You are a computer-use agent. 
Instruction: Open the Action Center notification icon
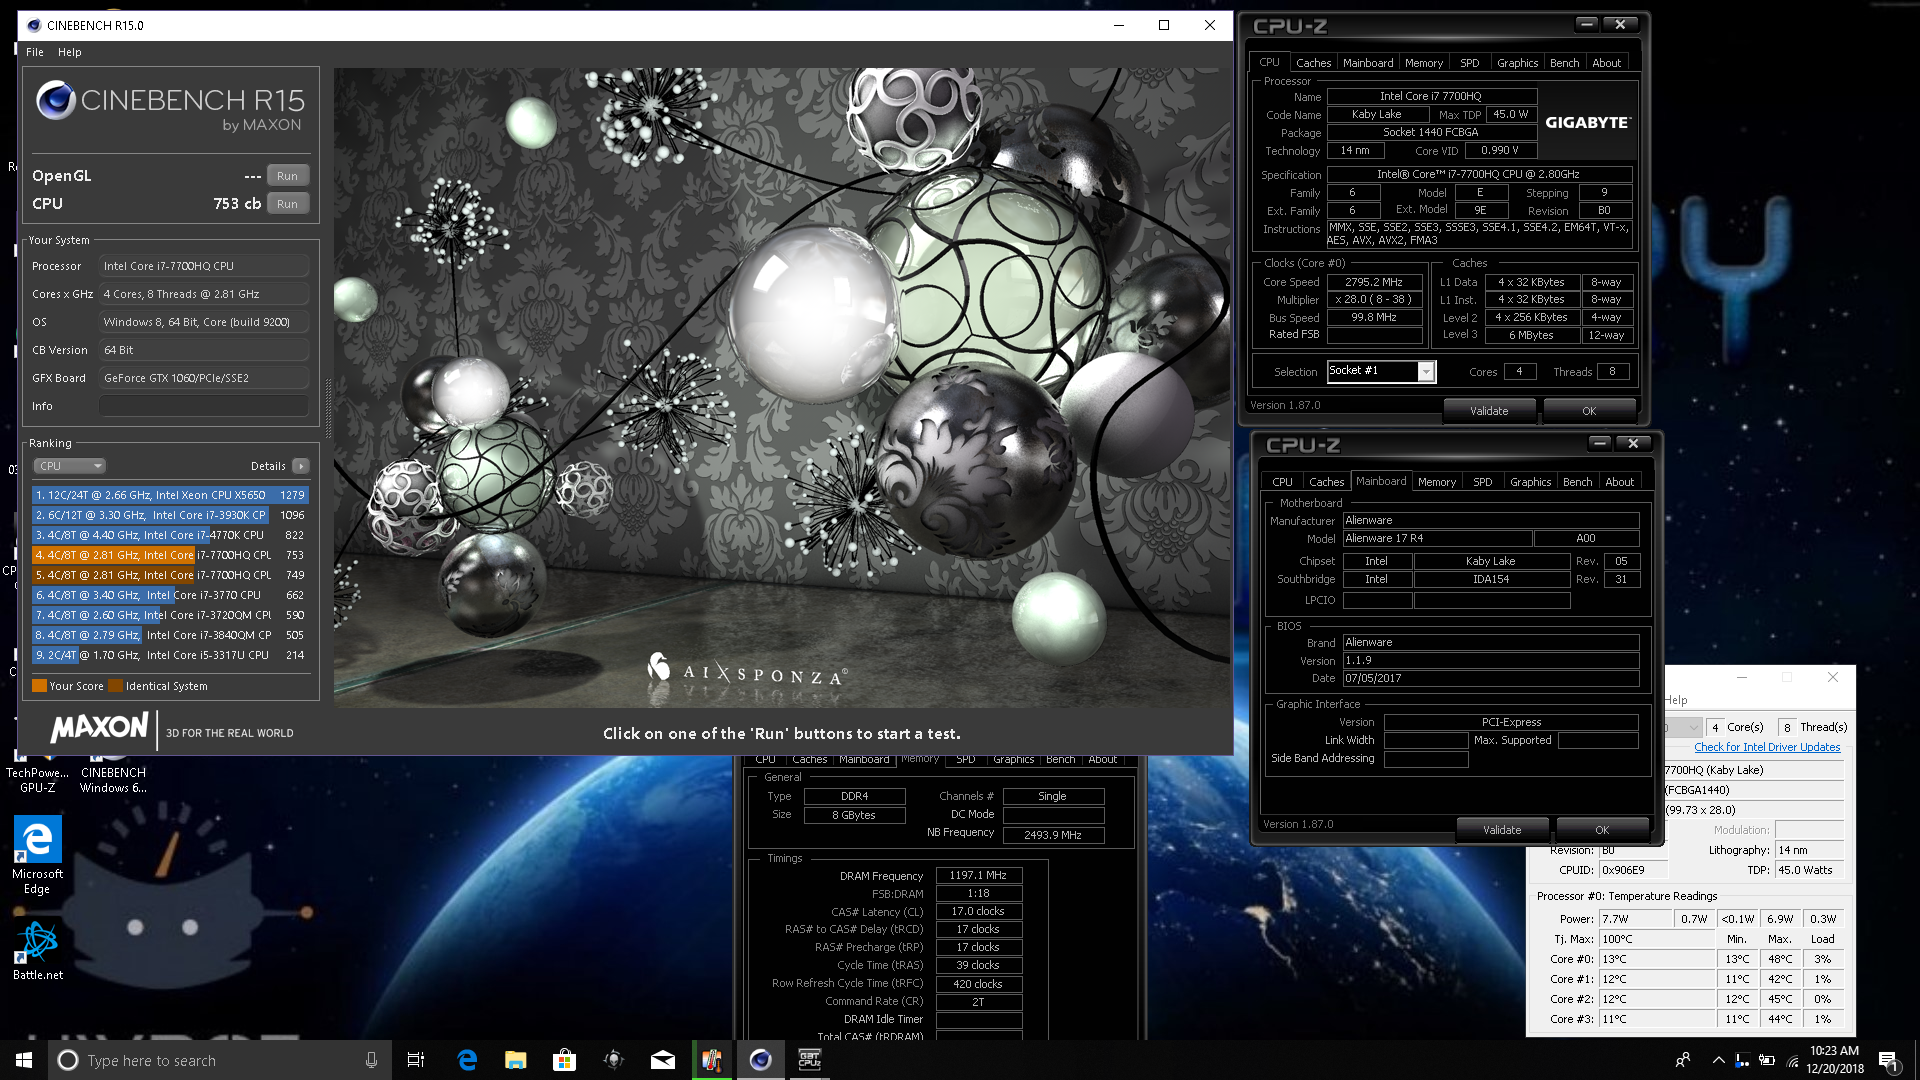coord(1889,1060)
